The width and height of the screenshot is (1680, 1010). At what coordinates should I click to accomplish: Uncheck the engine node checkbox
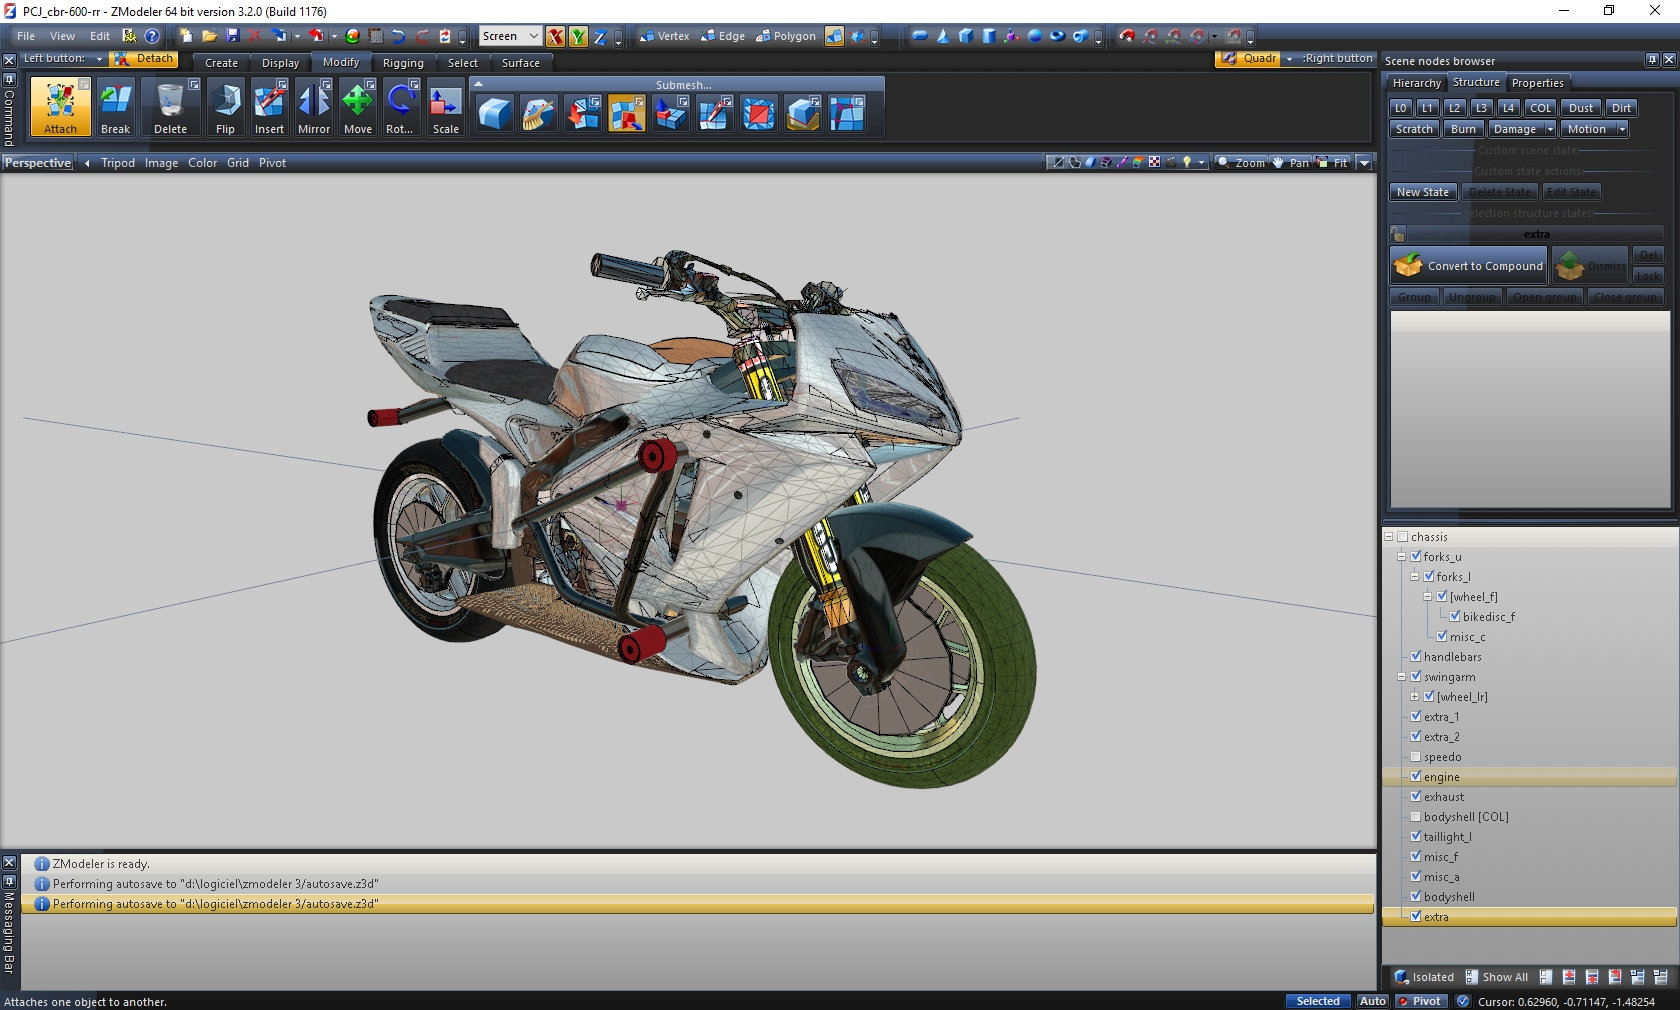click(x=1416, y=776)
